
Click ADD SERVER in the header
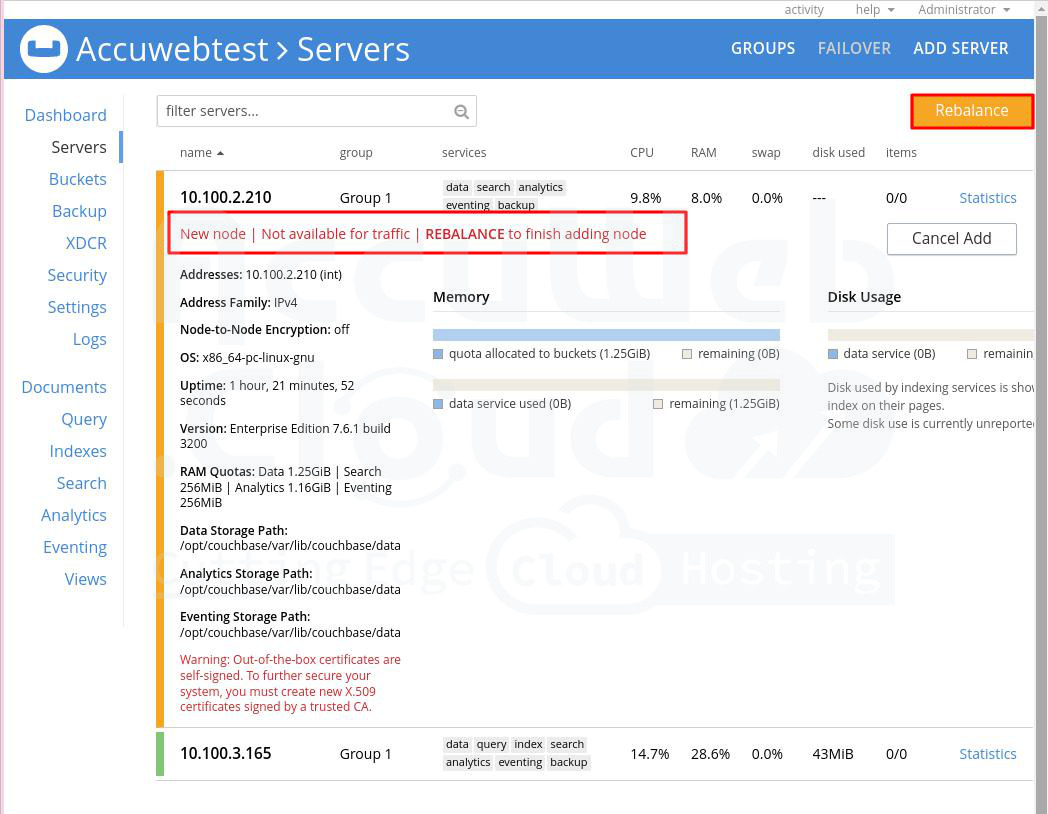pyautogui.click(x=960, y=48)
